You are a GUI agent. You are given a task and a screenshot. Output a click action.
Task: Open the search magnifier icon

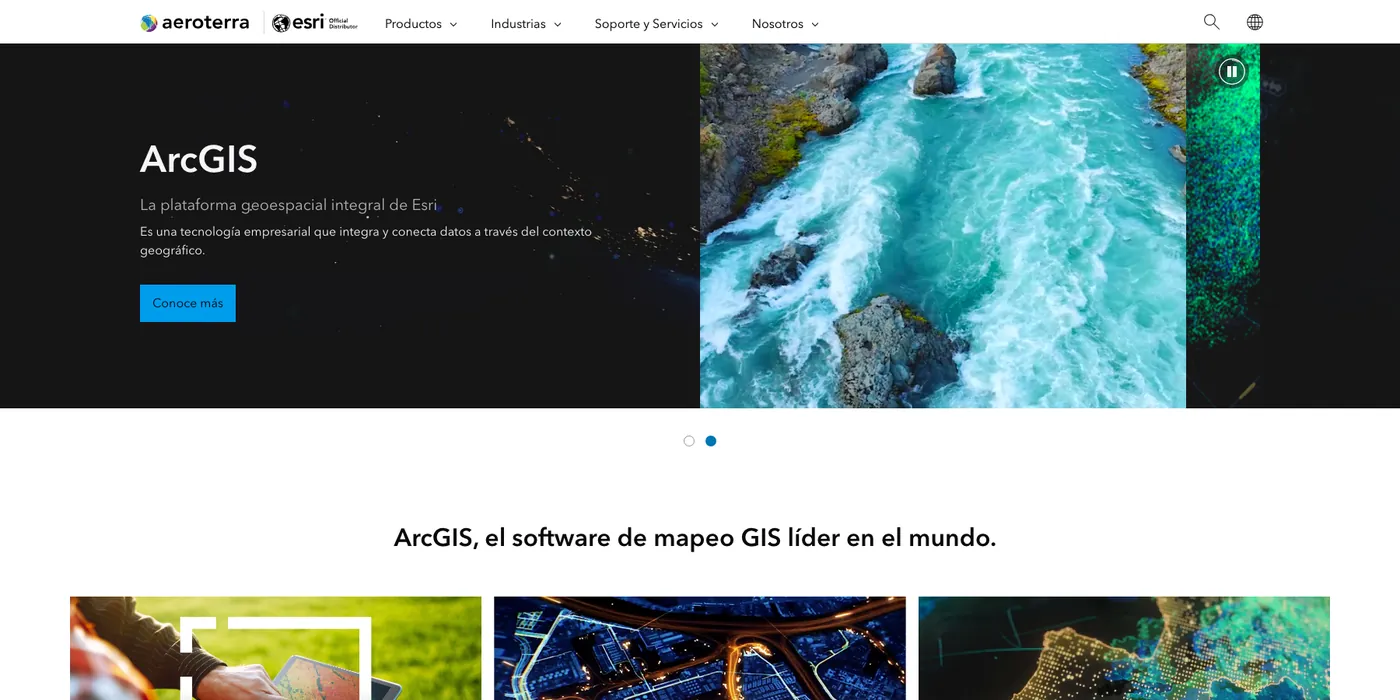click(1211, 22)
